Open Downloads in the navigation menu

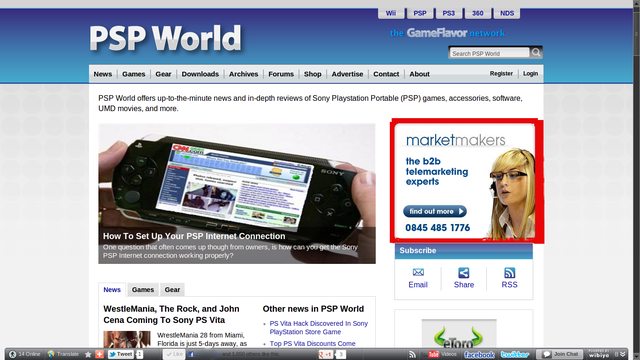point(200,74)
